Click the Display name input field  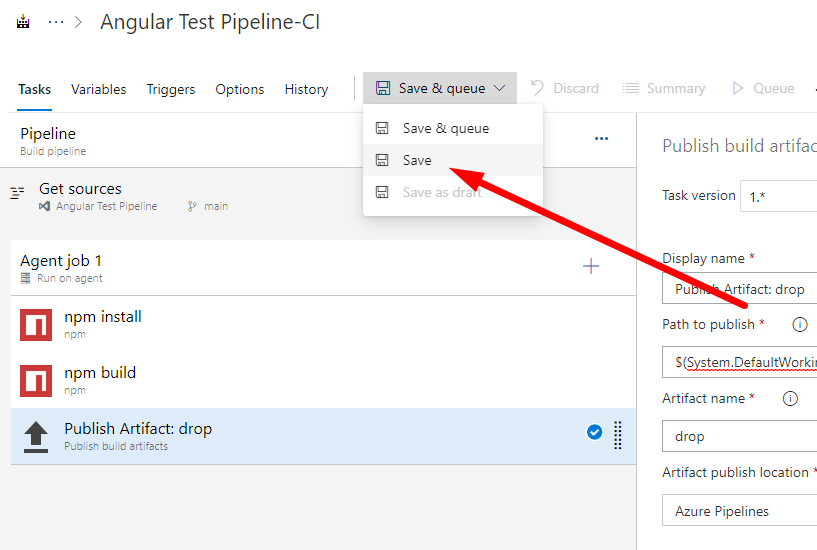[x=740, y=289]
